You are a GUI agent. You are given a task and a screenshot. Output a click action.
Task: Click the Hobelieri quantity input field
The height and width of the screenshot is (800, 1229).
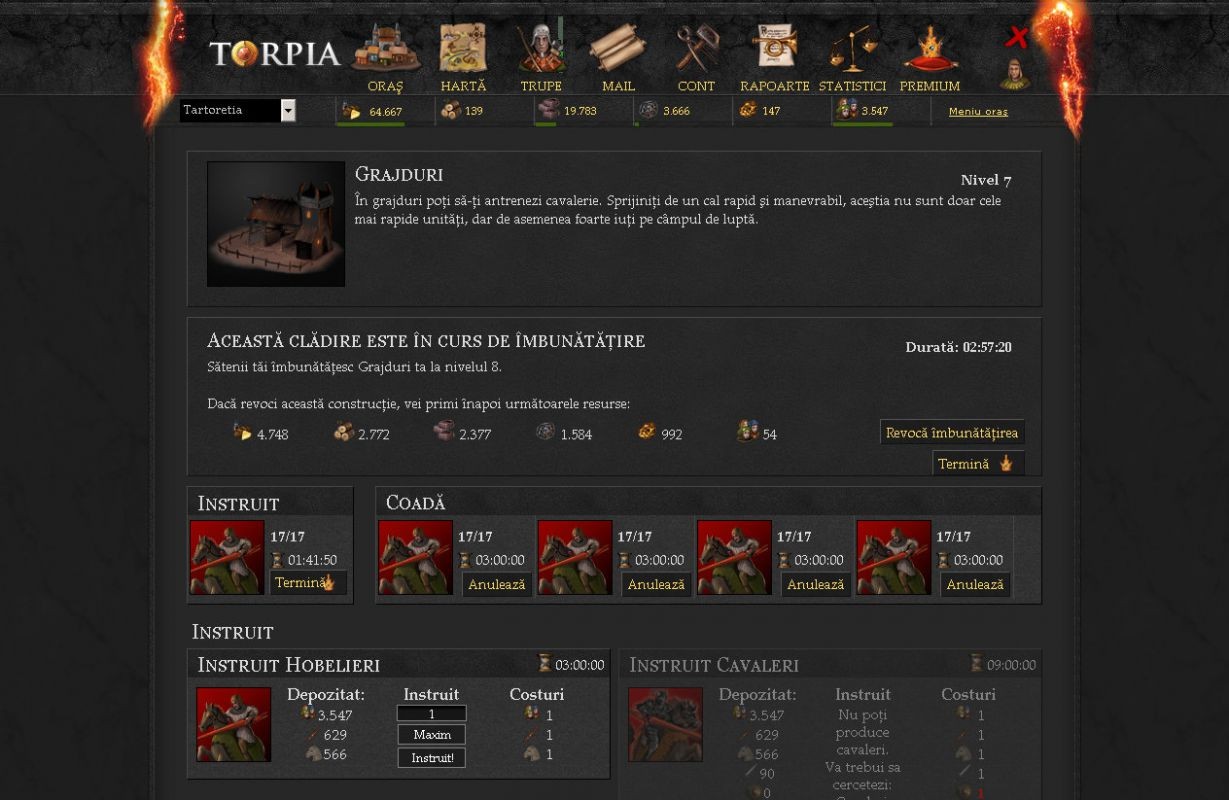[432, 714]
